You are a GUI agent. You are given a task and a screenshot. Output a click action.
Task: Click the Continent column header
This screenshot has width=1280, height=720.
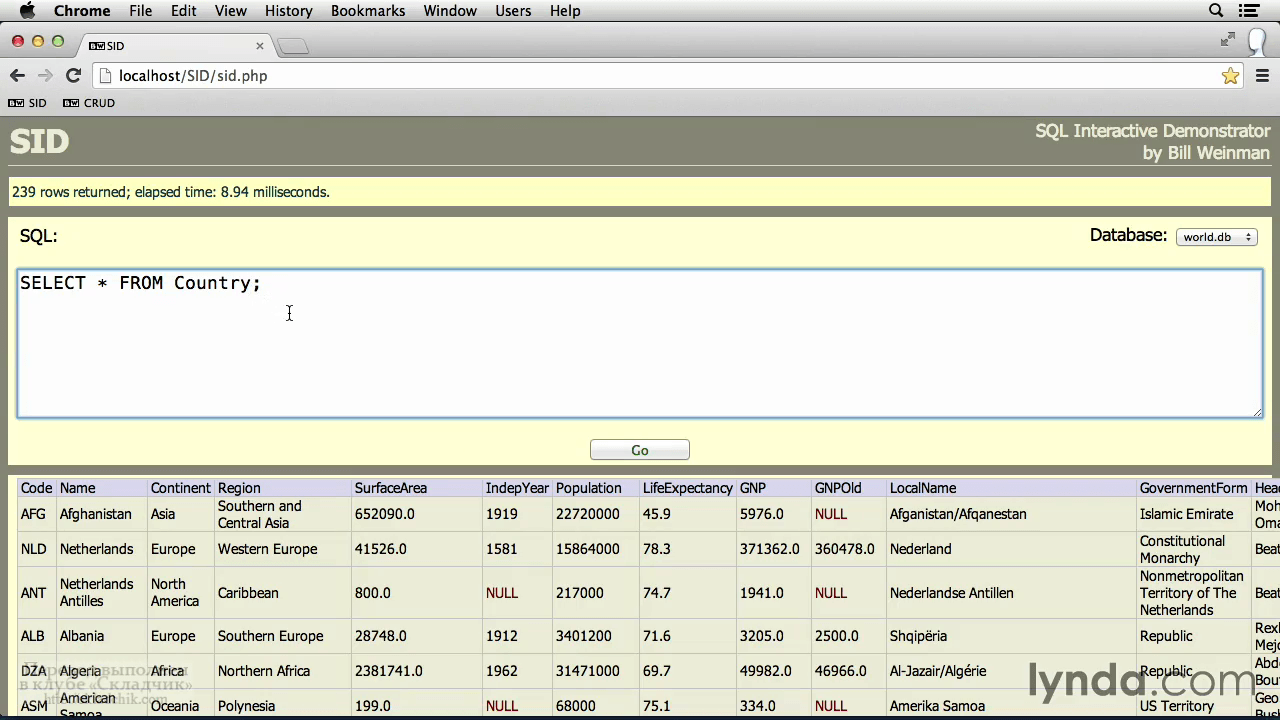(181, 488)
